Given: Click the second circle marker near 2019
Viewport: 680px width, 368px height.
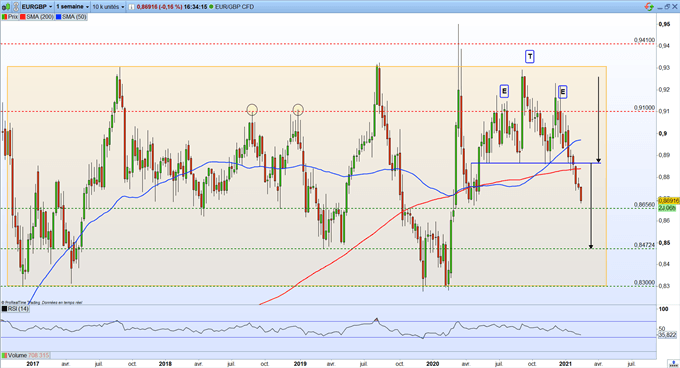Looking at the screenshot, I should [x=298, y=110].
